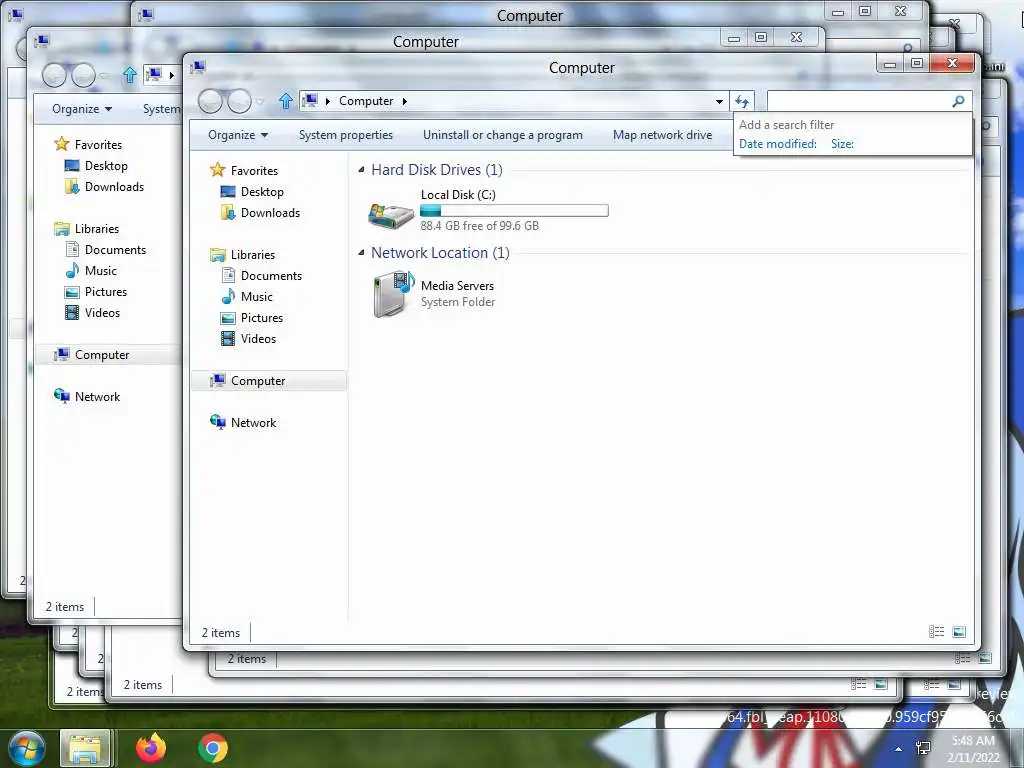Open the Organize dropdown in front window

(238, 135)
